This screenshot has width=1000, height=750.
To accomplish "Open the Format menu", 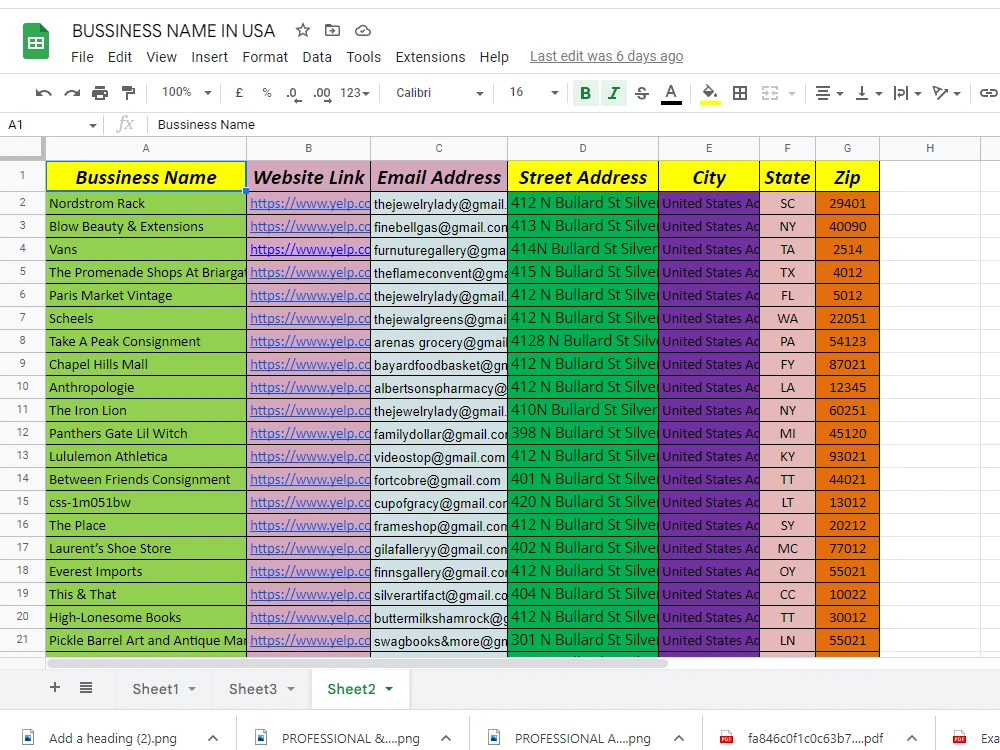I will click(x=265, y=57).
